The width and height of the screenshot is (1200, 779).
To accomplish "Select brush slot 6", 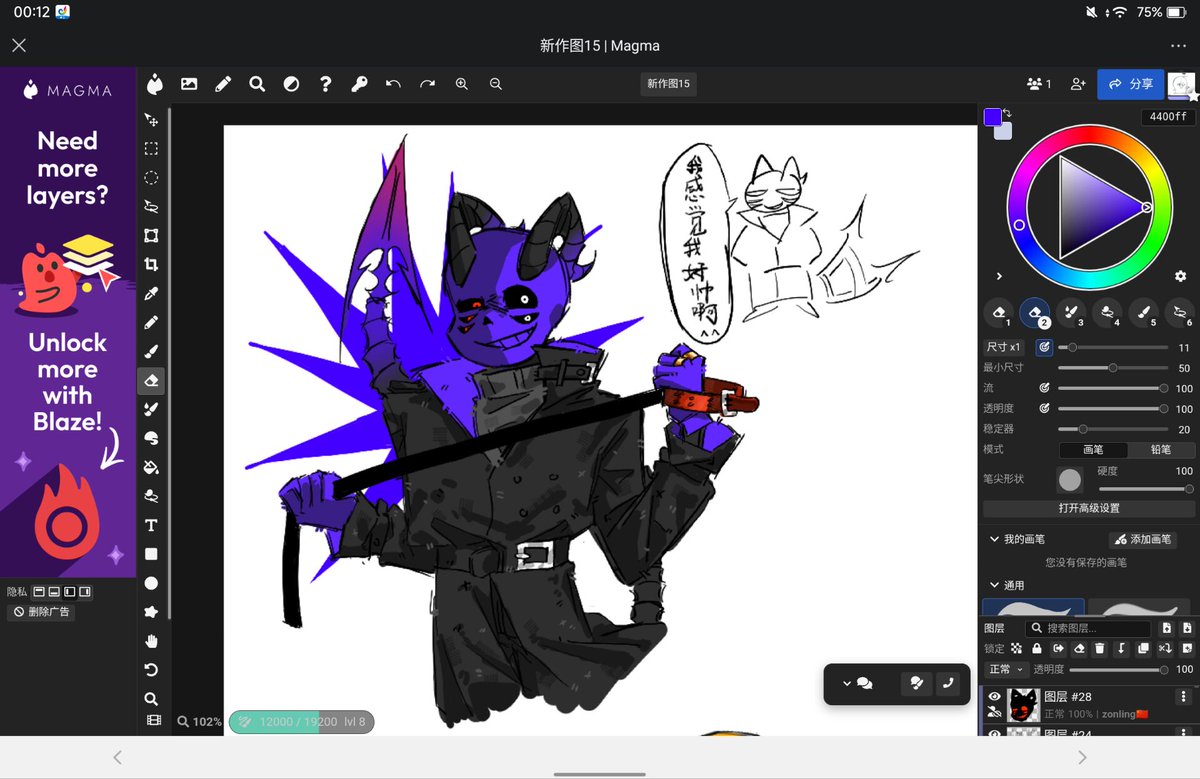I will pyautogui.click(x=1178, y=313).
